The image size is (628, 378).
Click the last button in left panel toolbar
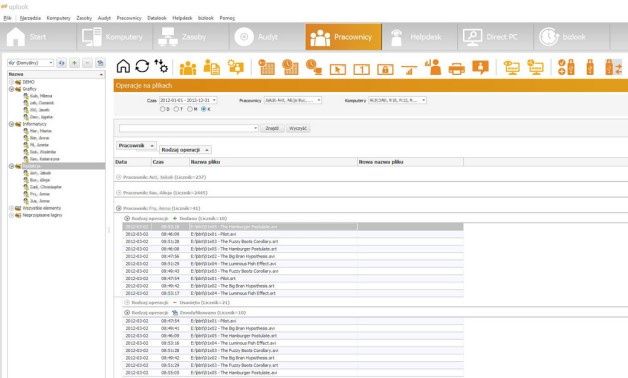[x=100, y=63]
